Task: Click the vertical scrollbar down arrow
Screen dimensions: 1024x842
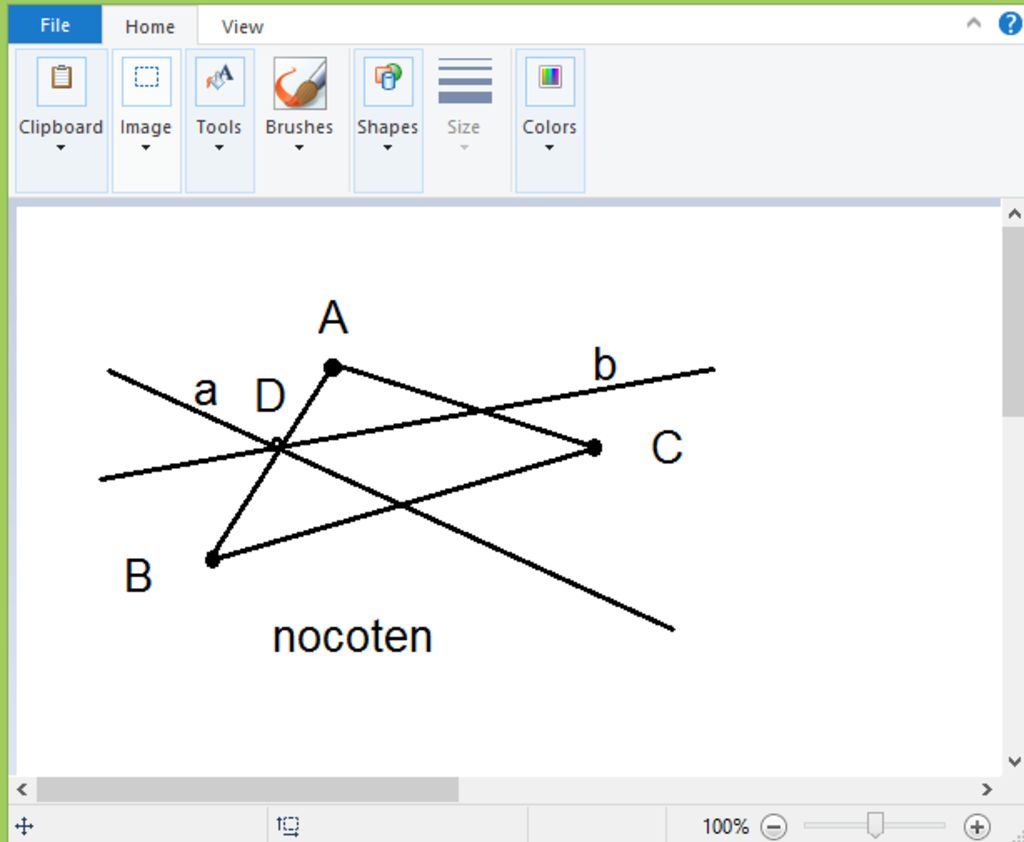Action: 1014,761
